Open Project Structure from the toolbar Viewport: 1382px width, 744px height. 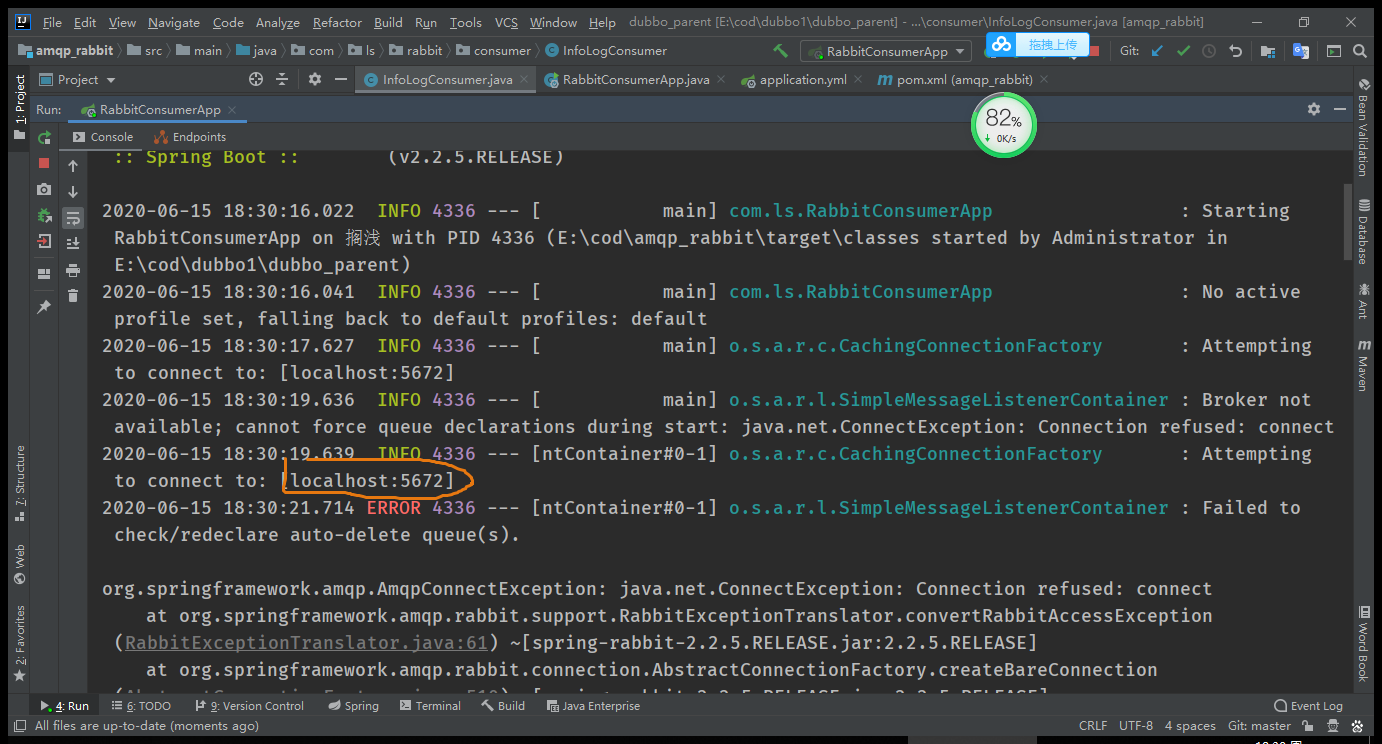pos(1268,50)
